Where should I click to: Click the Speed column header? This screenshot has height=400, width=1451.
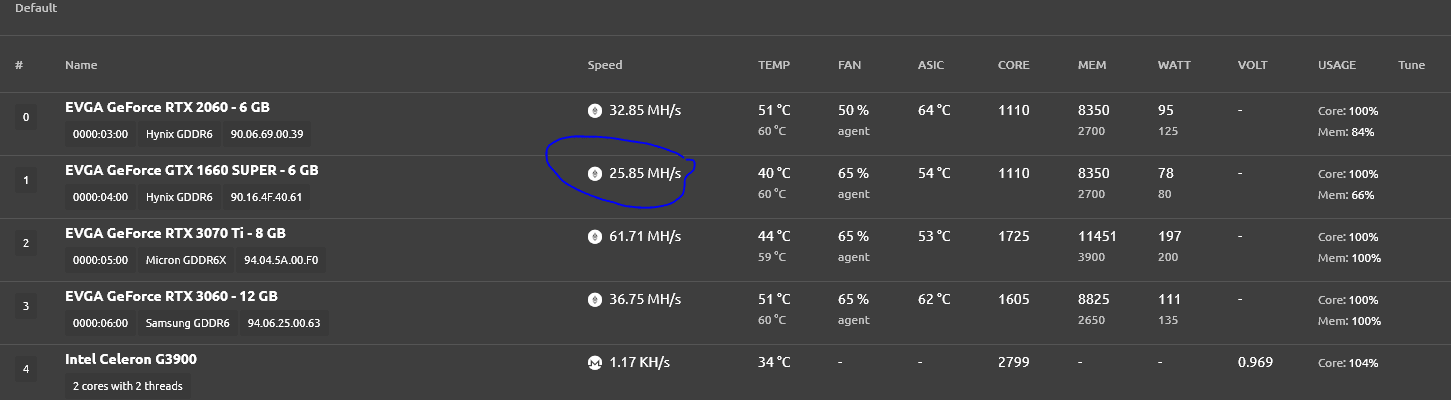604,65
